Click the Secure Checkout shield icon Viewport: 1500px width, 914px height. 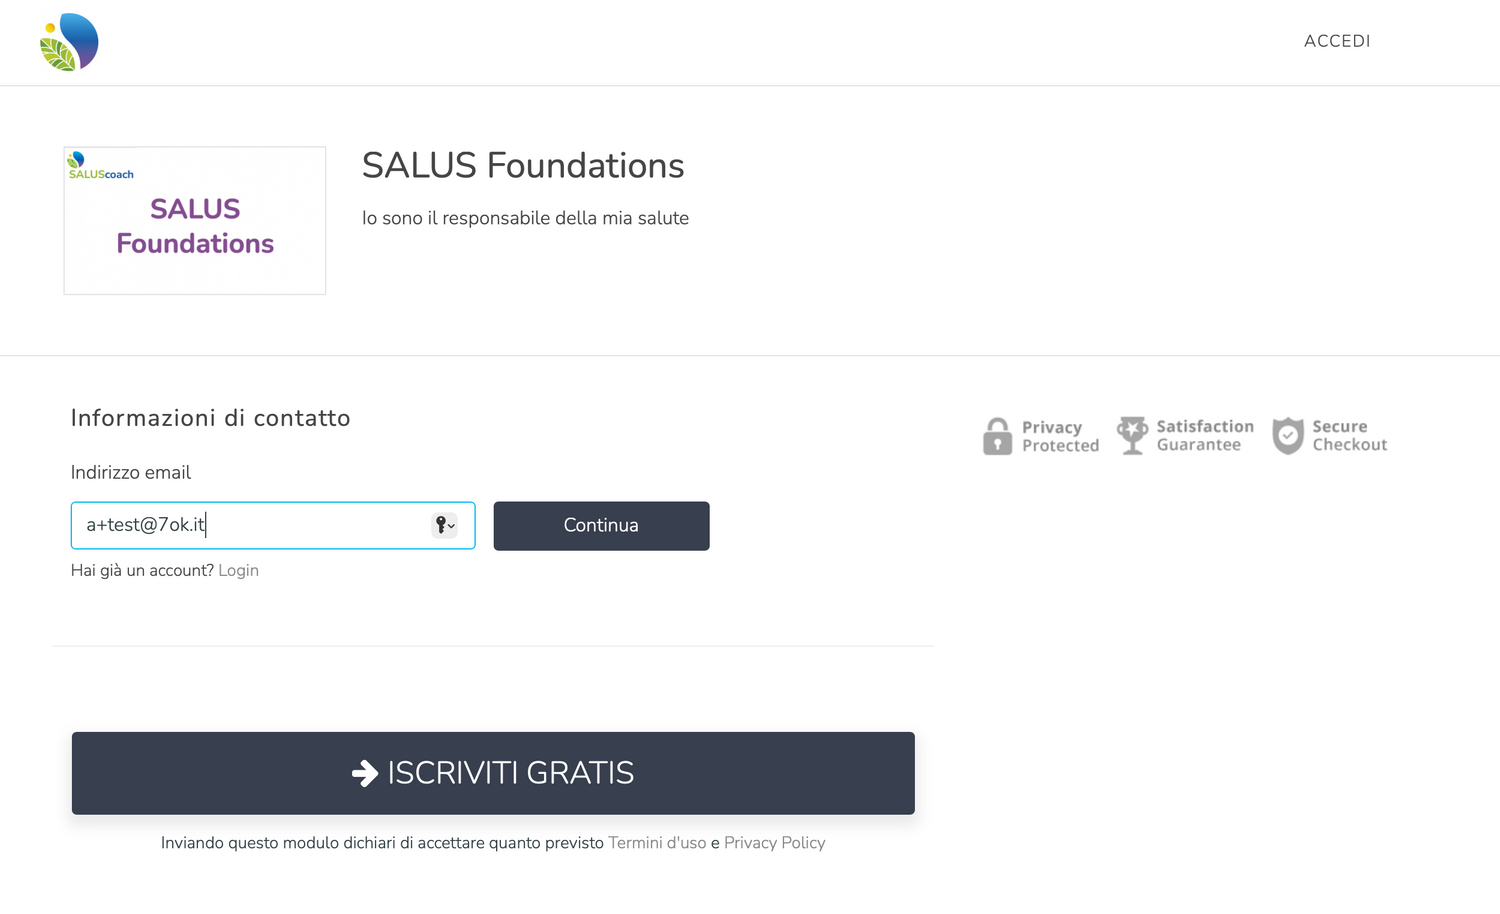coord(1288,436)
